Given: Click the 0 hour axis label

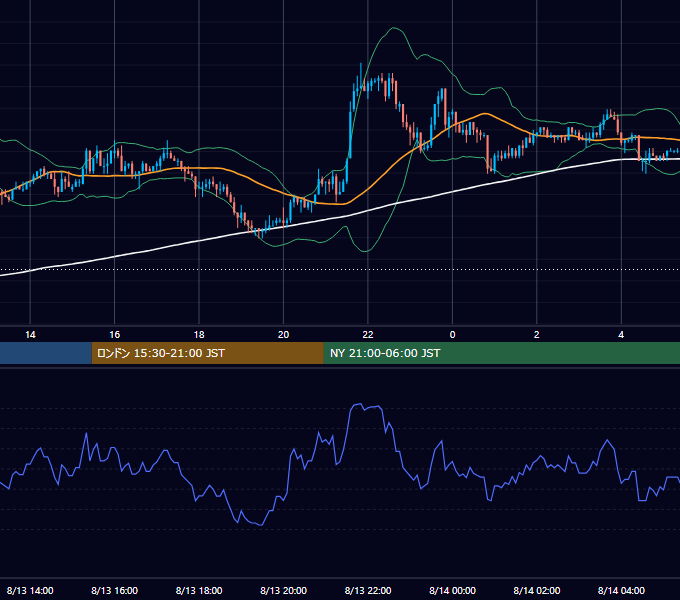Looking at the screenshot, I should [452, 335].
